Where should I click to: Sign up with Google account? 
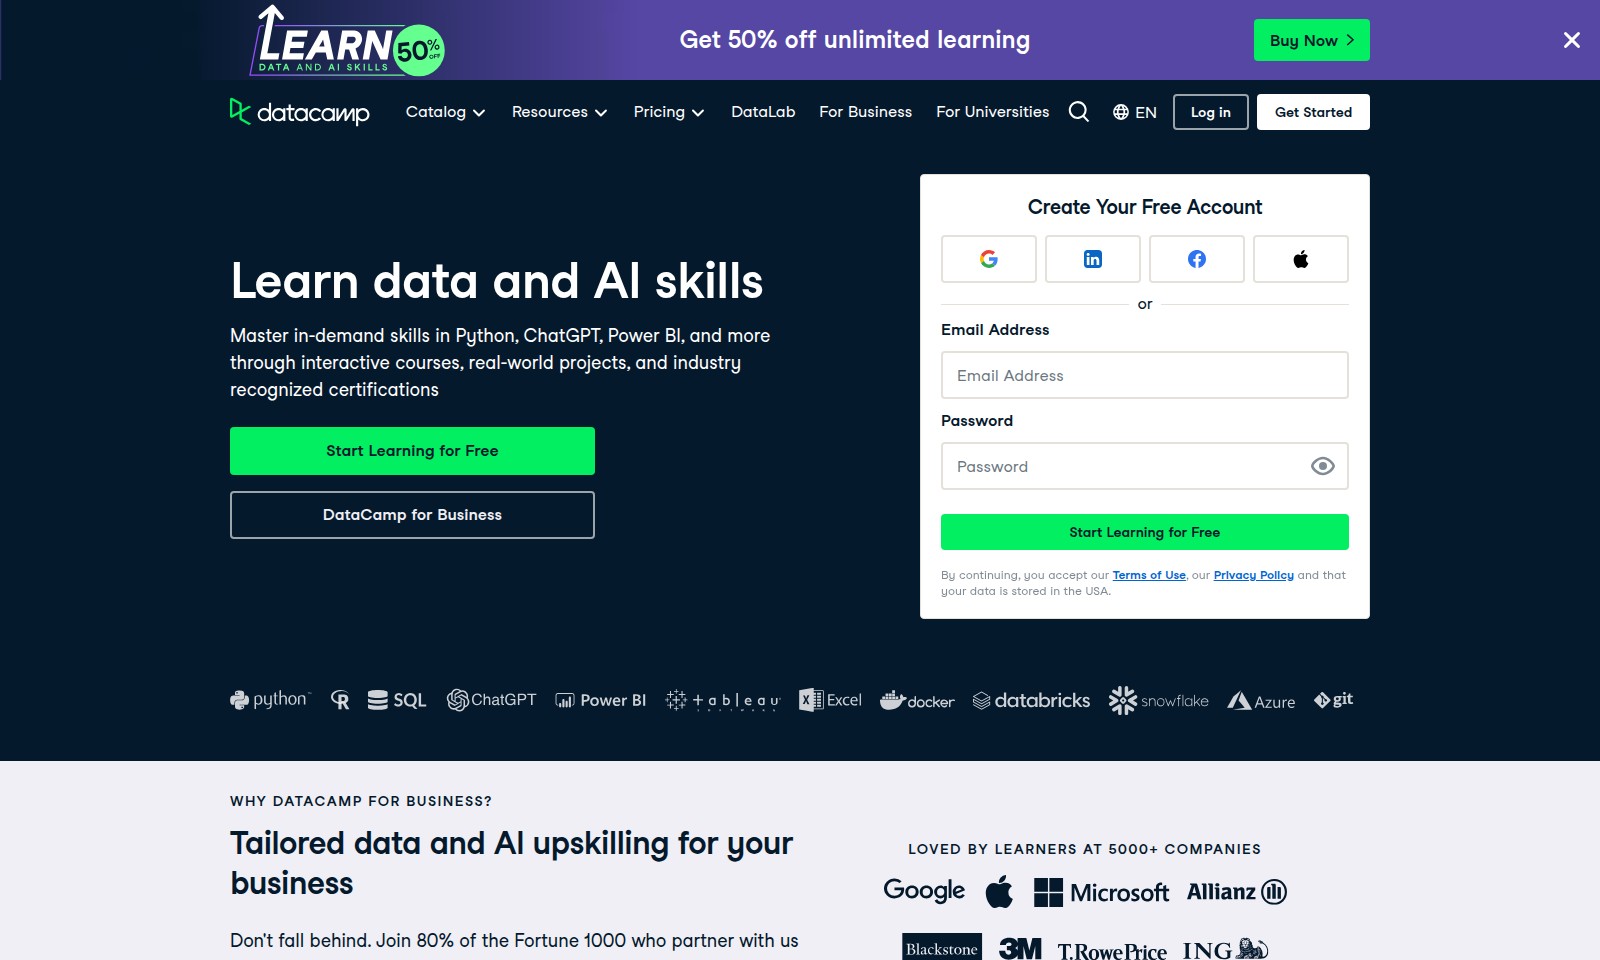[988, 258]
